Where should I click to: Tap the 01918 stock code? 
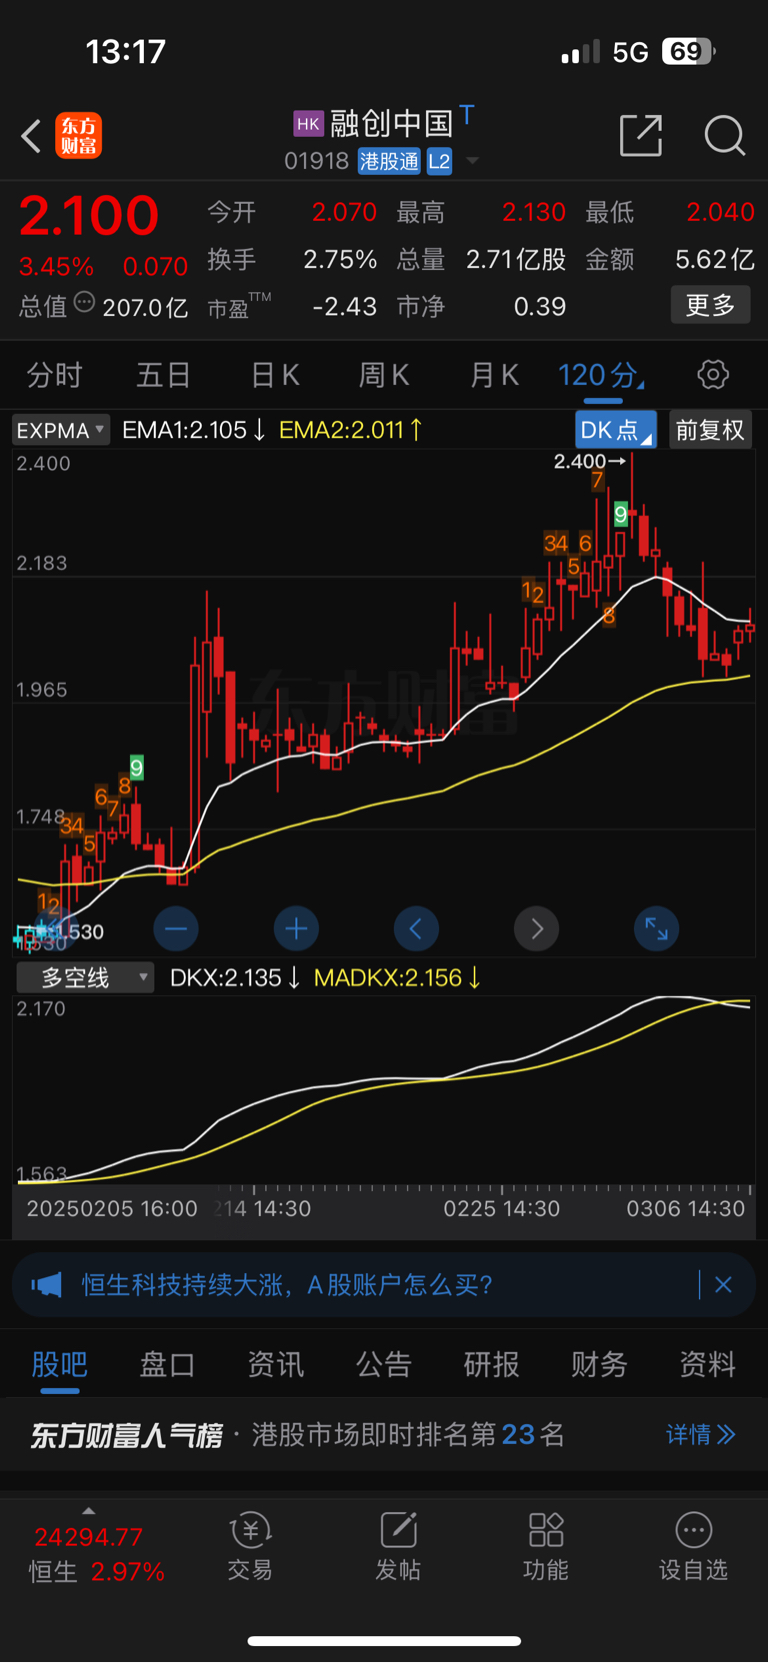coord(316,161)
